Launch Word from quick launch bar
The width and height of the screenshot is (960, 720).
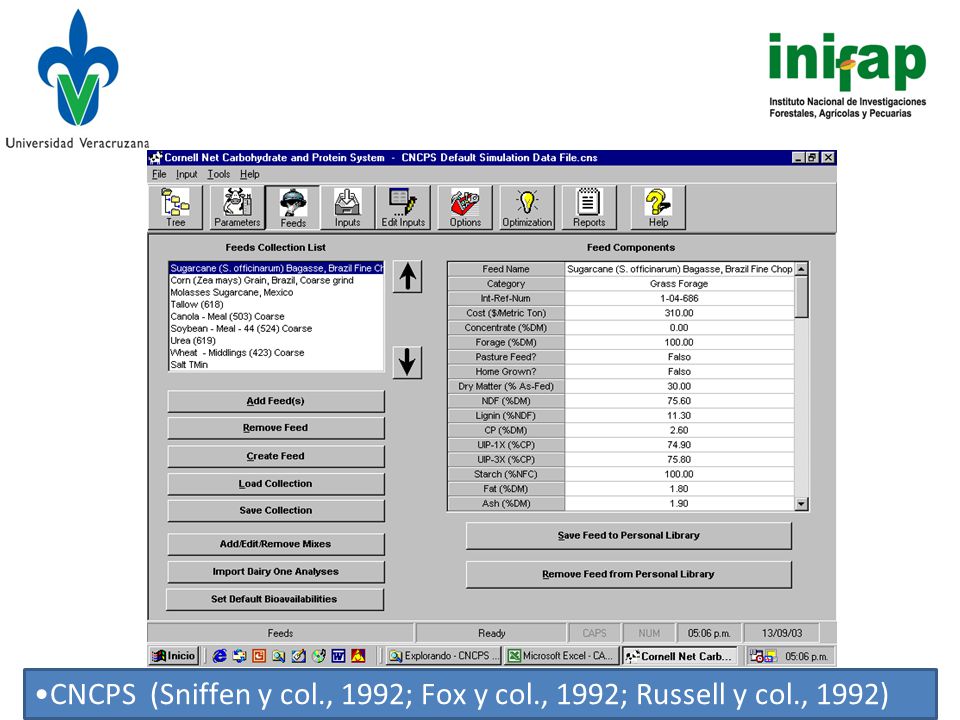click(339, 656)
